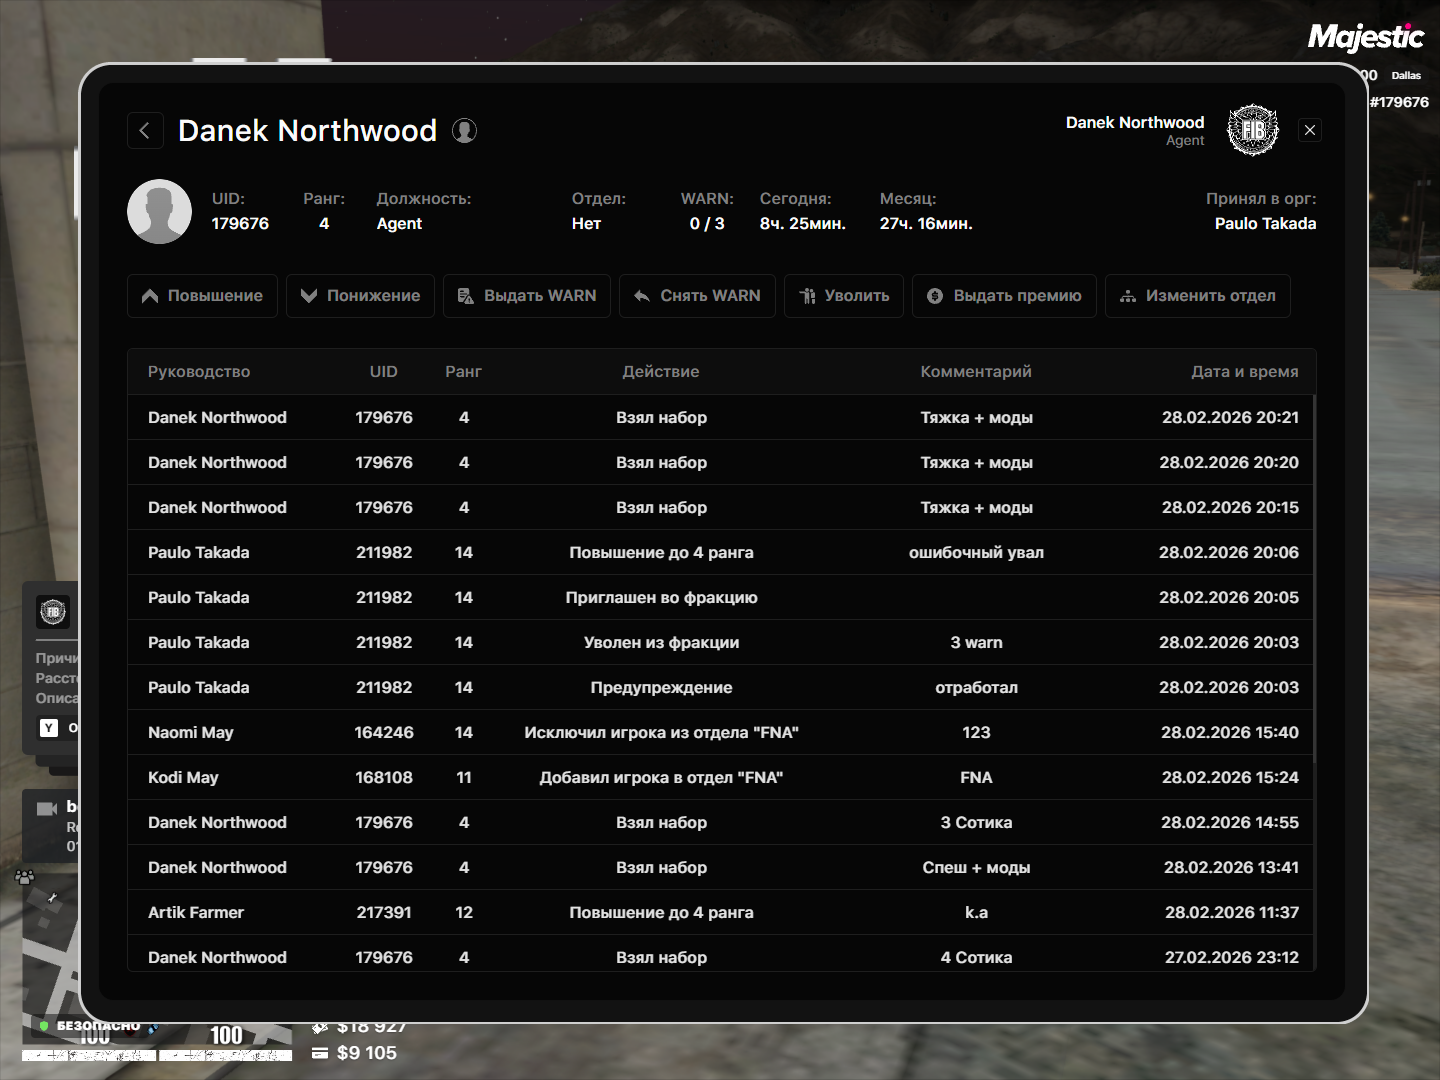Click the Уволить dismiss button
Screen dimensions: 1440x1080
[843, 296]
